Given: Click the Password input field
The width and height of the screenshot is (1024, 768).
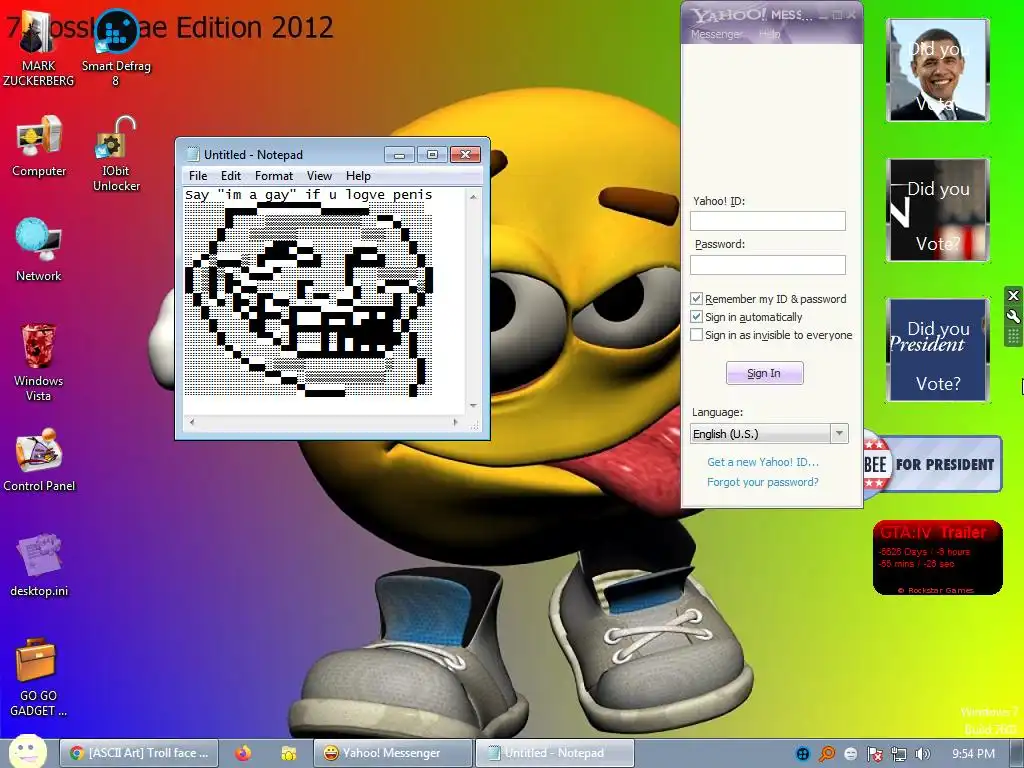Looking at the screenshot, I should point(768,264).
